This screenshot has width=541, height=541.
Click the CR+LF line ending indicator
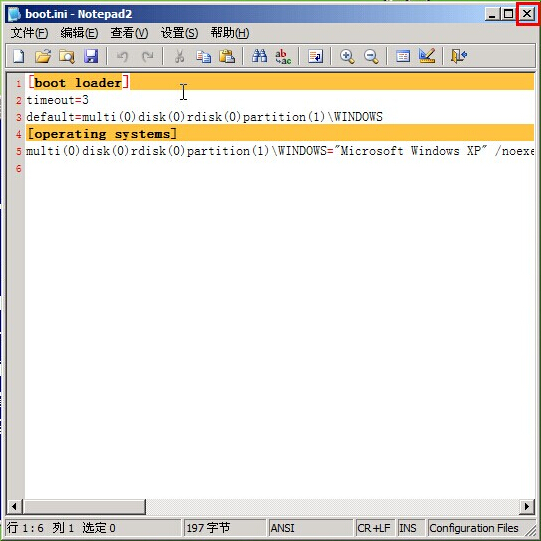click(374, 528)
